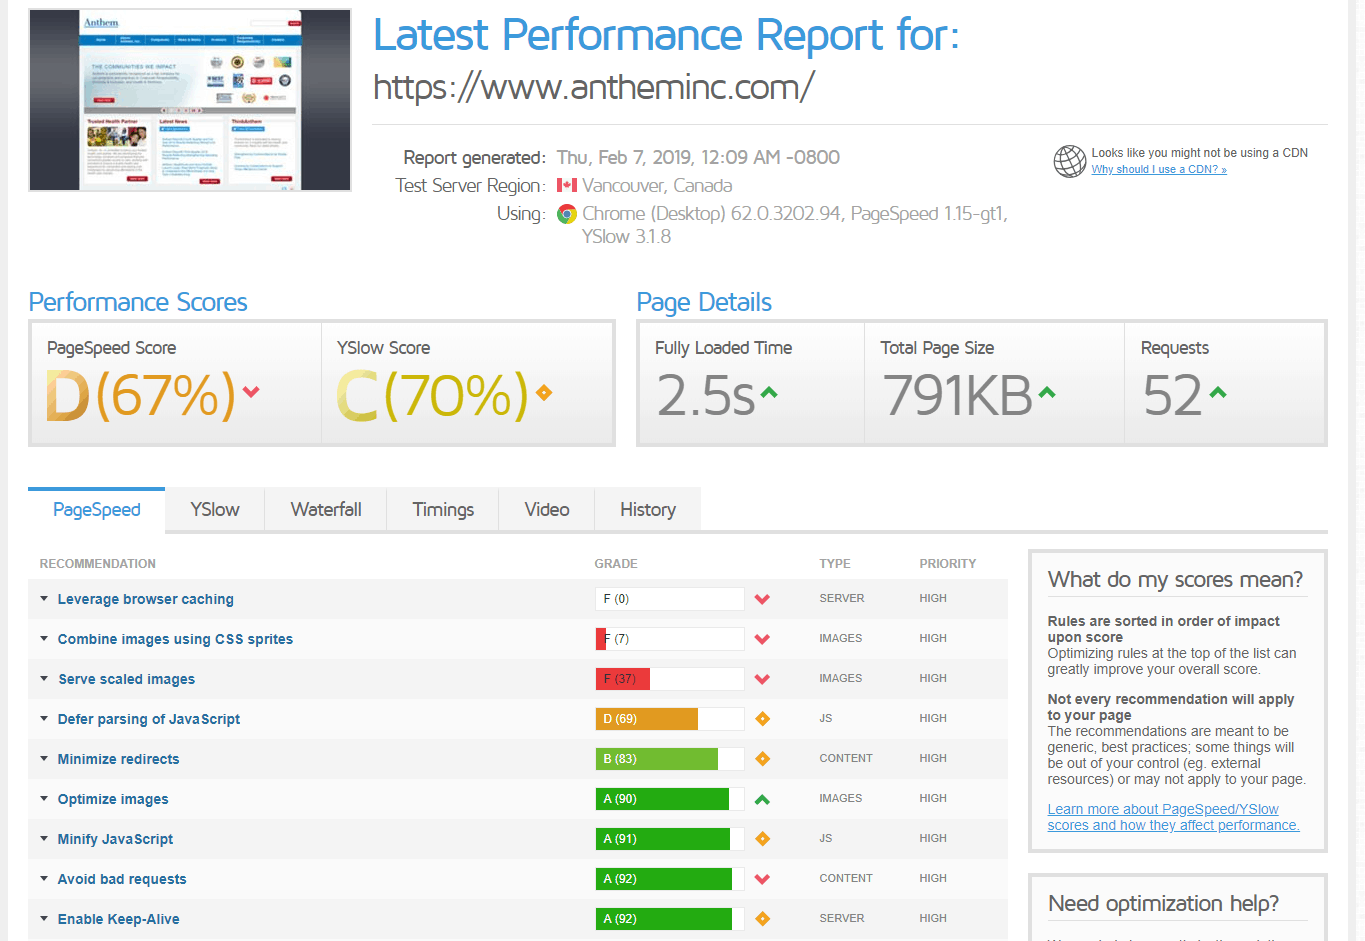The height and width of the screenshot is (941, 1365).
Task: Click orange diamond for Defer parsing of JavaScript
Action: click(x=762, y=719)
